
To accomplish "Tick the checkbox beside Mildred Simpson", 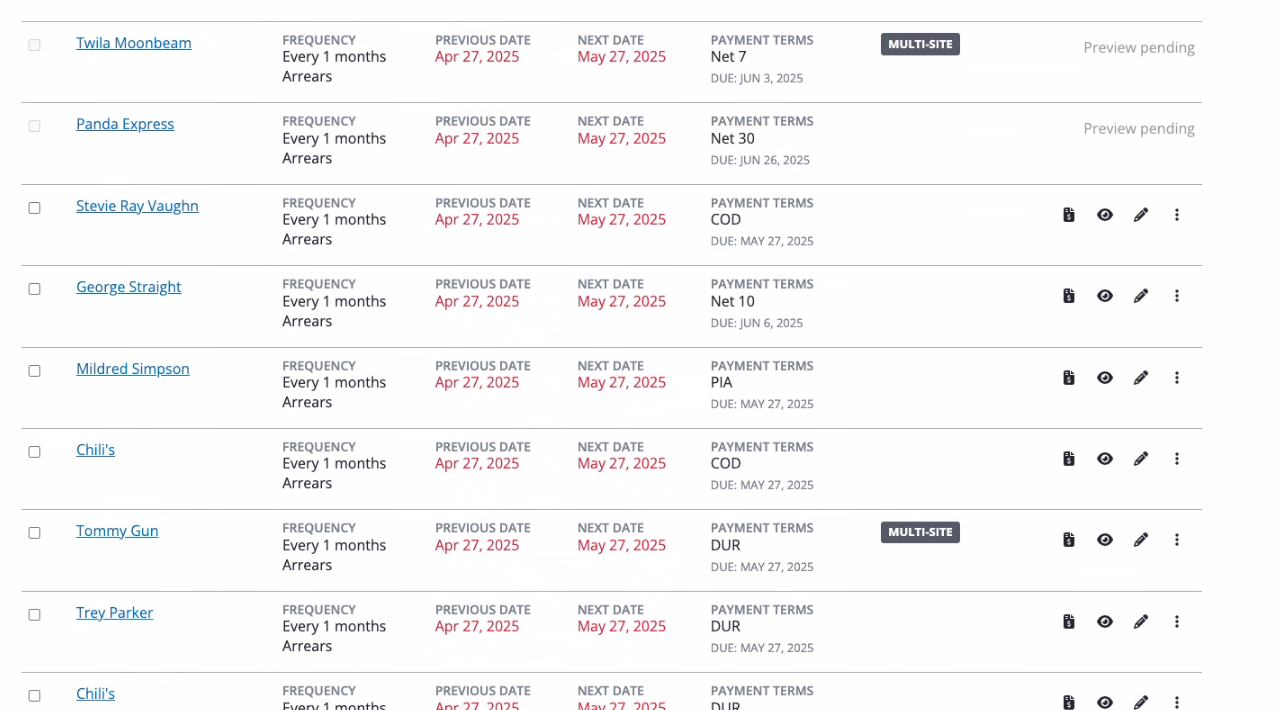I will click(x=34, y=371).
